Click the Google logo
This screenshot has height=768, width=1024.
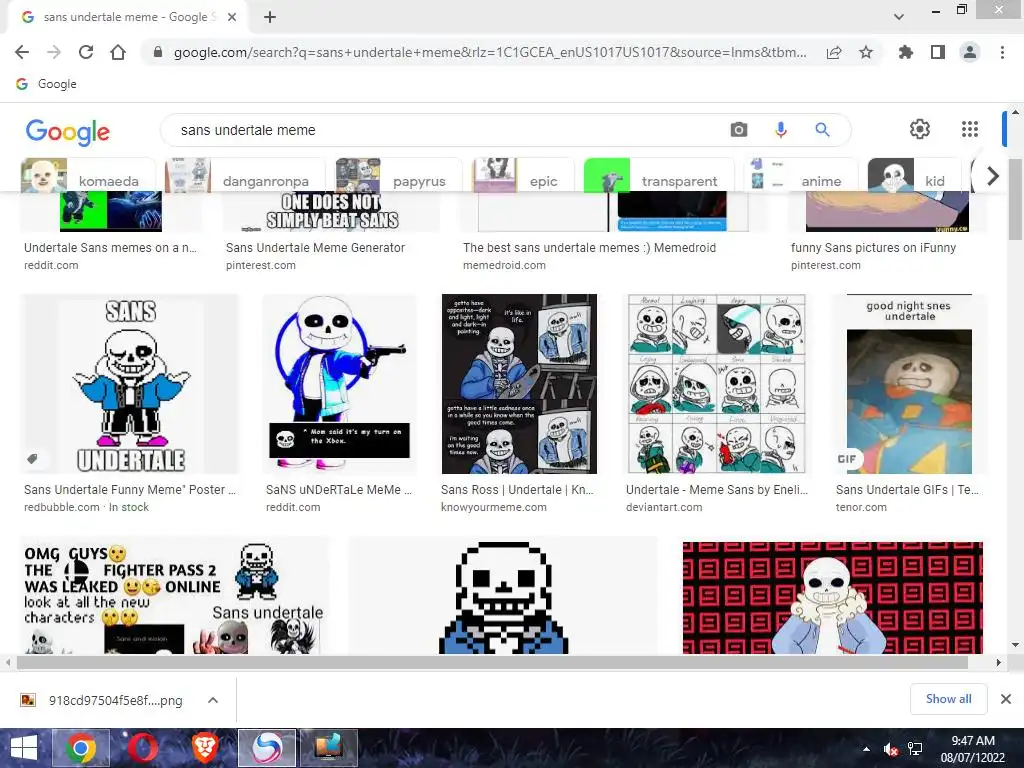click(x=68, y=131)
